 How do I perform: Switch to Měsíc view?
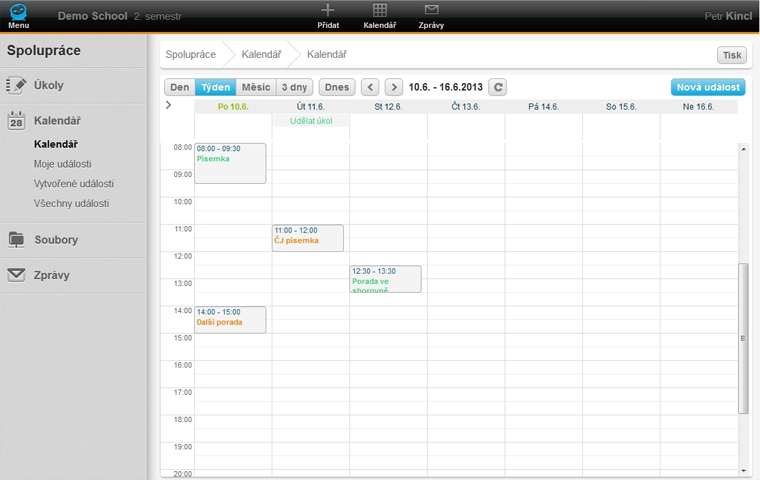point(256,87)
